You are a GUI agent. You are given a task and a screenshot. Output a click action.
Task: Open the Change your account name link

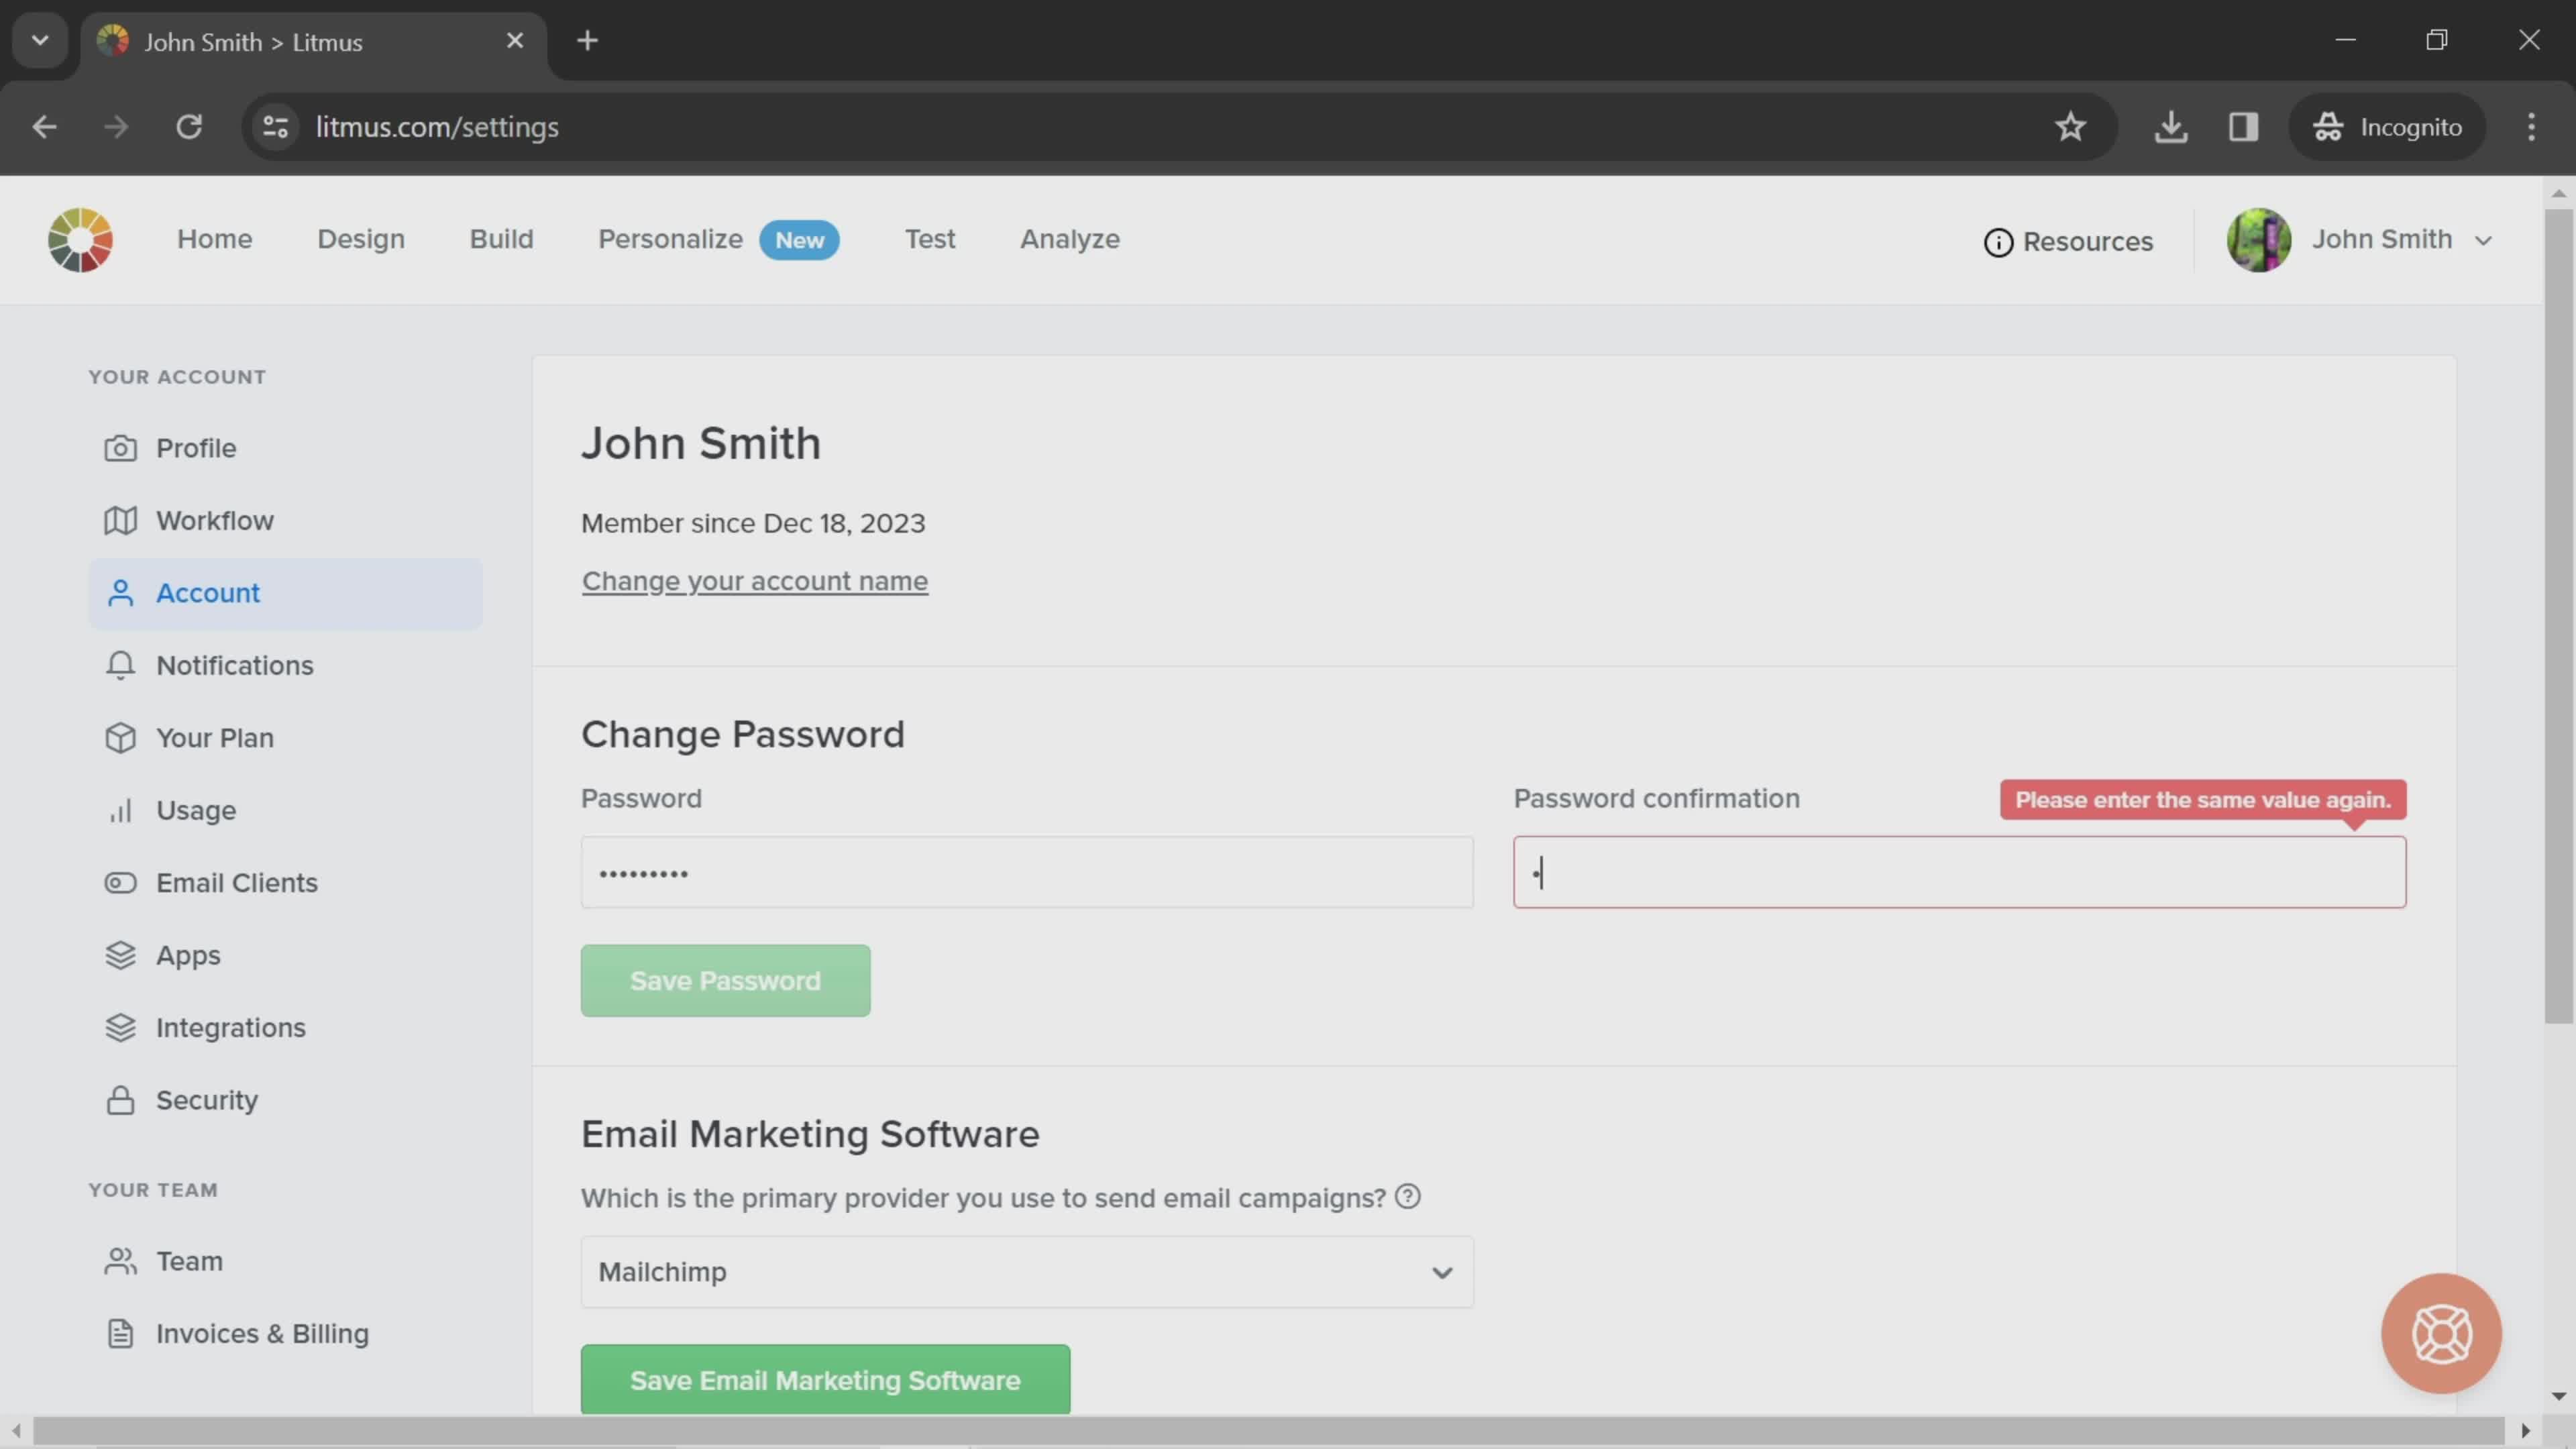[754, 581]
